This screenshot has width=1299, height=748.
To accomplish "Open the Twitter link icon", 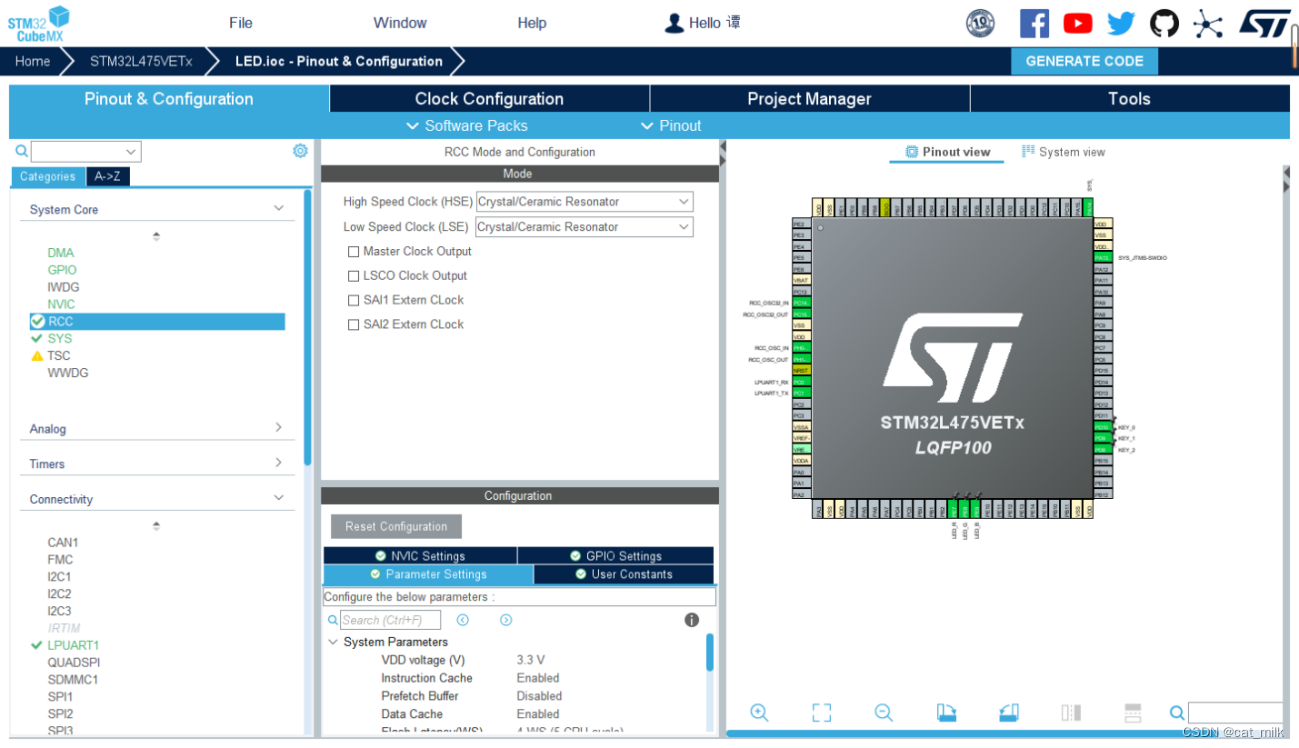I will [1121, 23].
